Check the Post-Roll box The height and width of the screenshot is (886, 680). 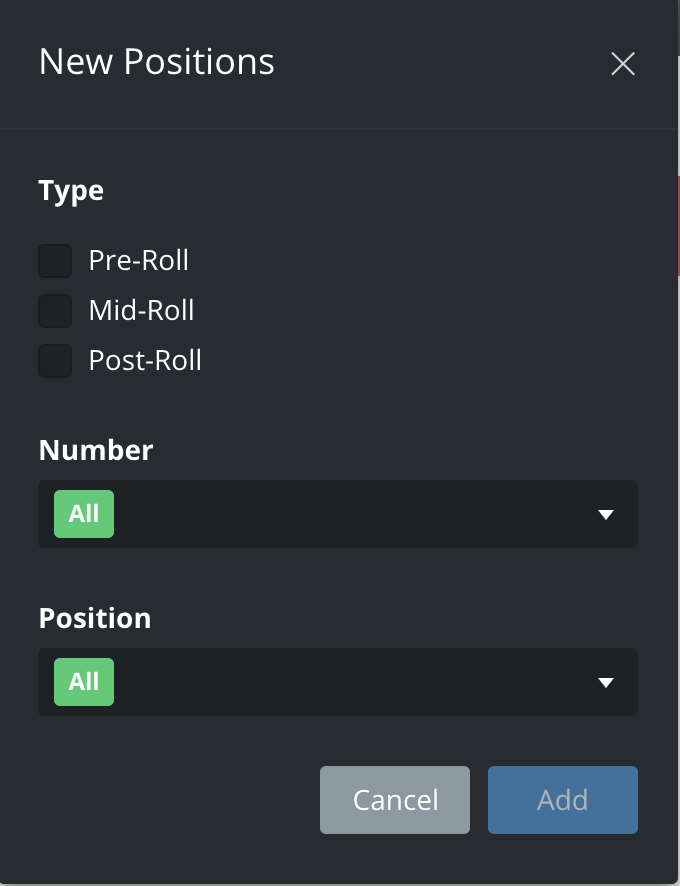point(55,361)
